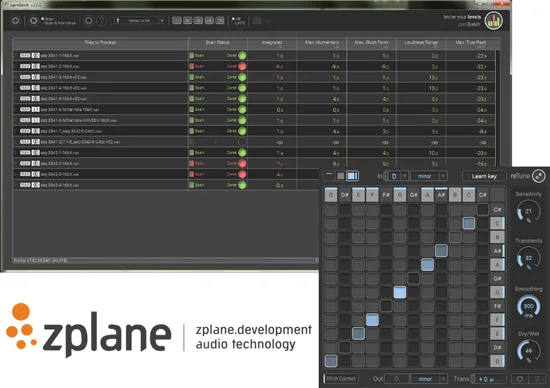Click green status light of first file row

pos(242,55)
